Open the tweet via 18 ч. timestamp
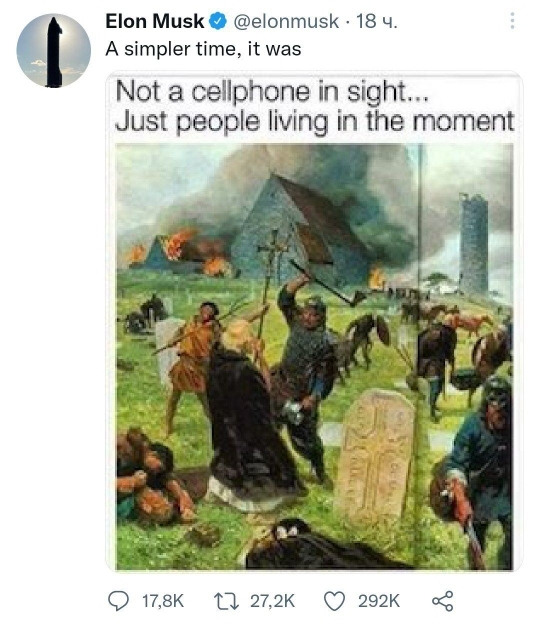 pyautogui.click(x=376, y=21)
